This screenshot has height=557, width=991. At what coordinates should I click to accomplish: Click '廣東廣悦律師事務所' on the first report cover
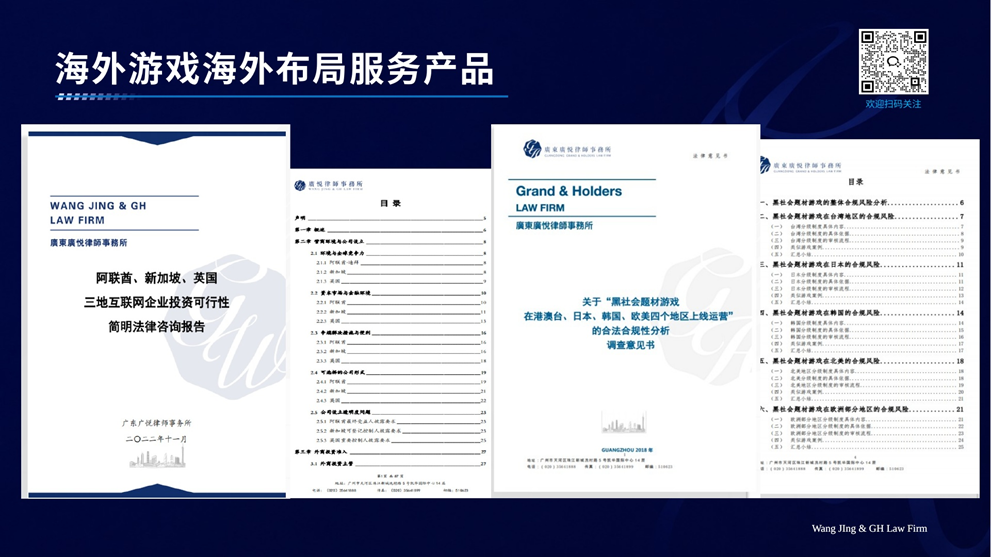88,243
